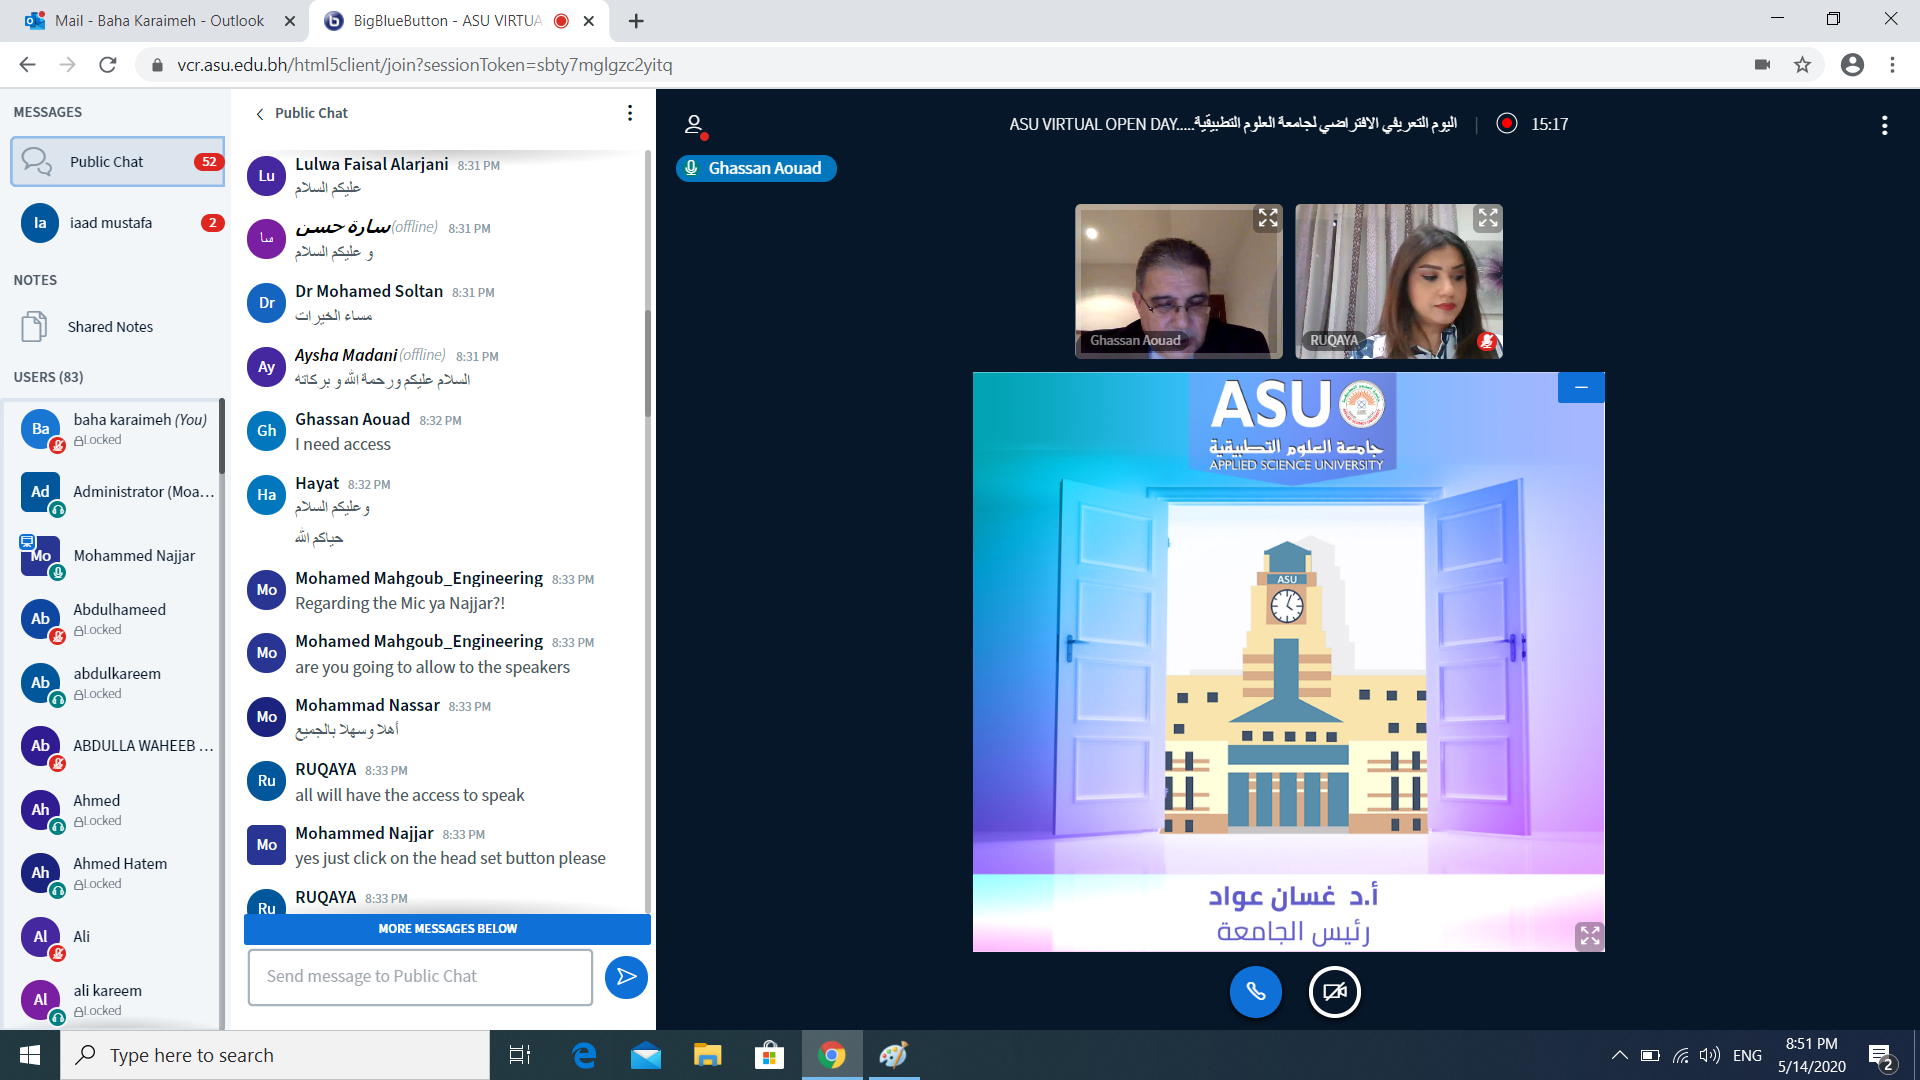Minimize the presentation with minus button
The width and height of the screenshot is (1920, 1080).
pyautogui.click(x=1581, y=388)
